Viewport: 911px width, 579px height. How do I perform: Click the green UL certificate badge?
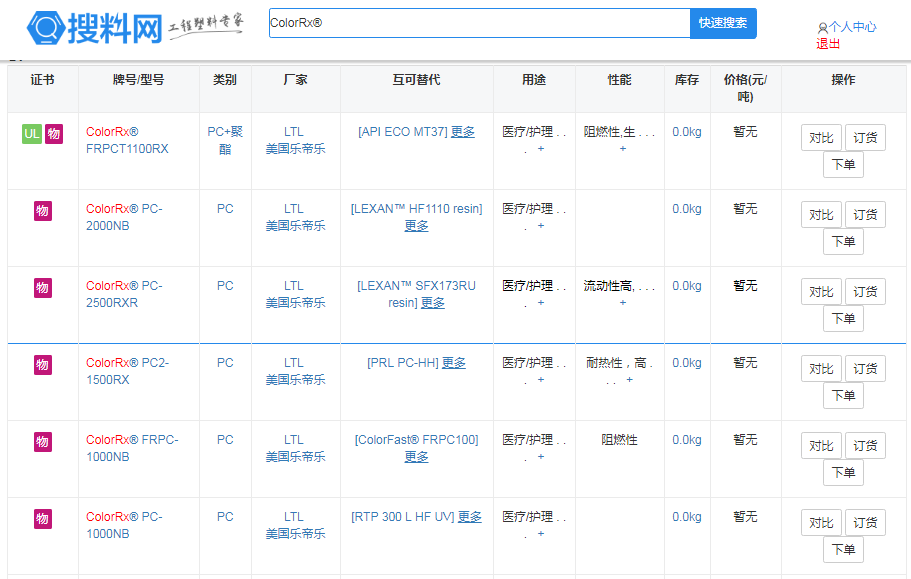click(32, 134)
